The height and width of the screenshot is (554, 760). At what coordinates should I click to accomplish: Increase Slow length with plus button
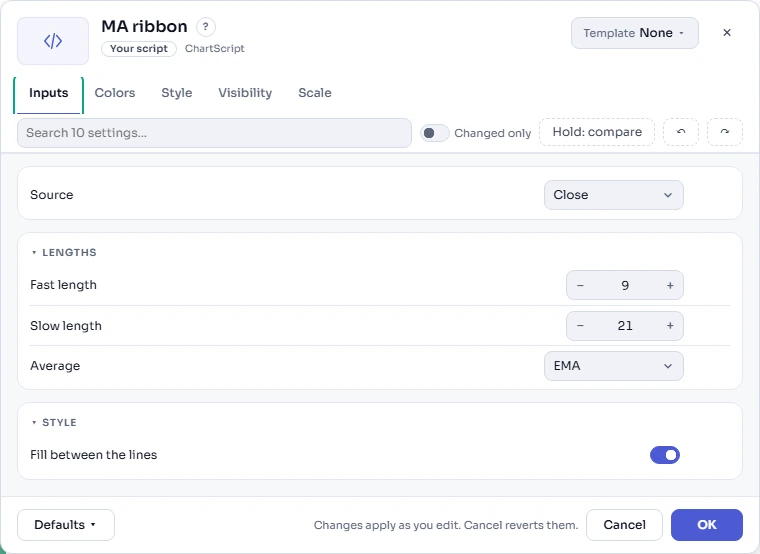click(670, 326)
